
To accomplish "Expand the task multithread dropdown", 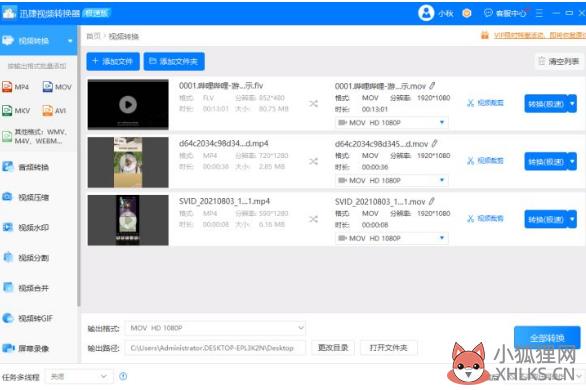I will (x=79, y=377).
